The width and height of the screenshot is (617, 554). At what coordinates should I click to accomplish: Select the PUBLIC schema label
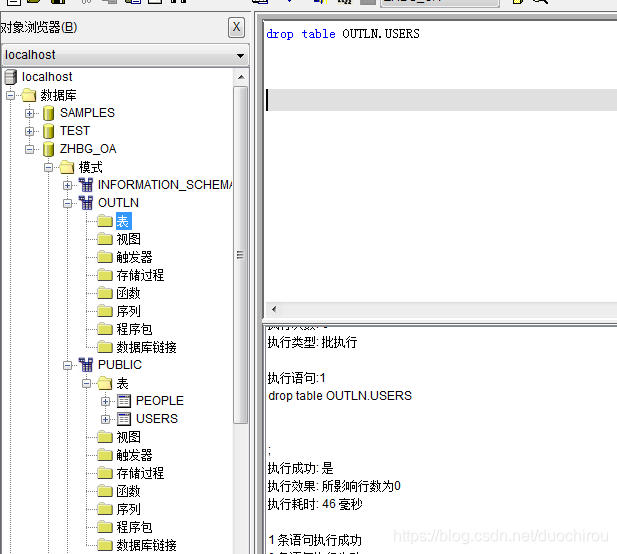click(x=120, y=365)
